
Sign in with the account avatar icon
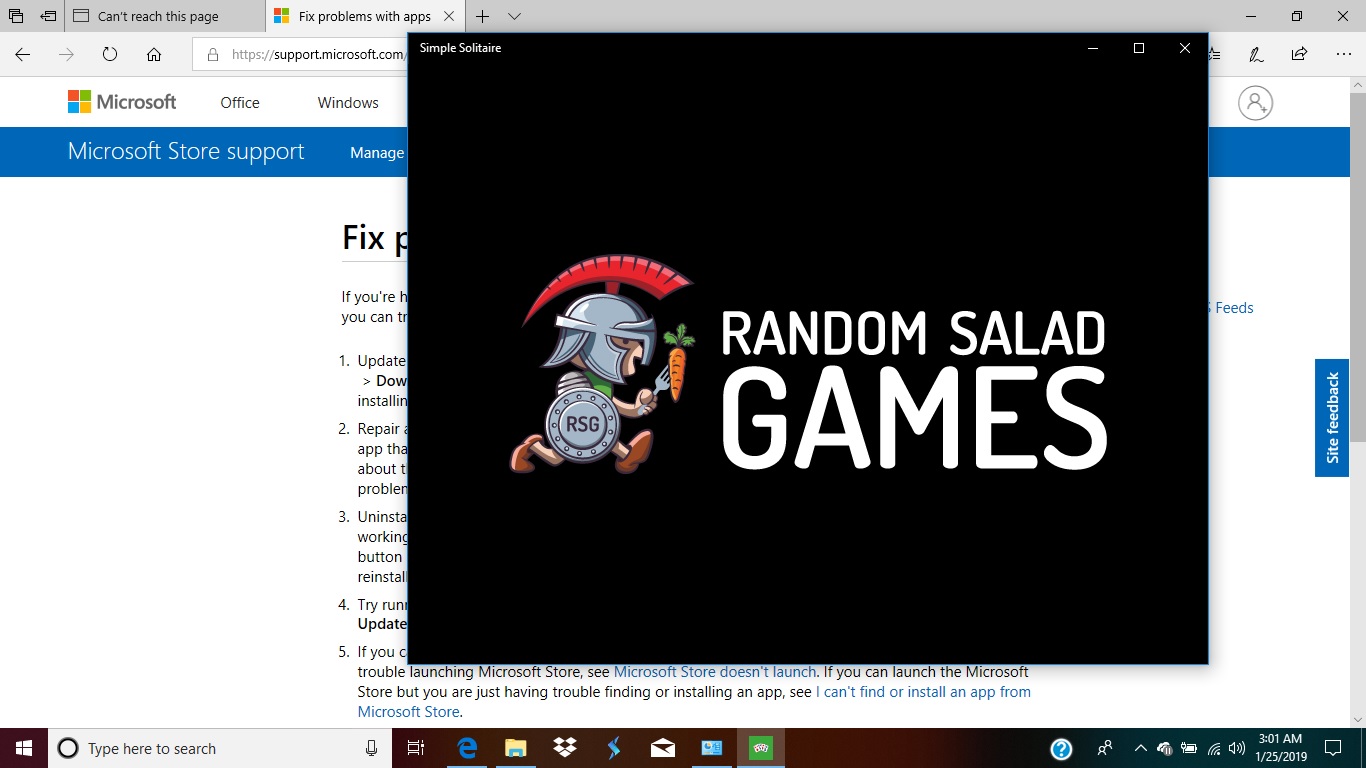point(1255,103)
